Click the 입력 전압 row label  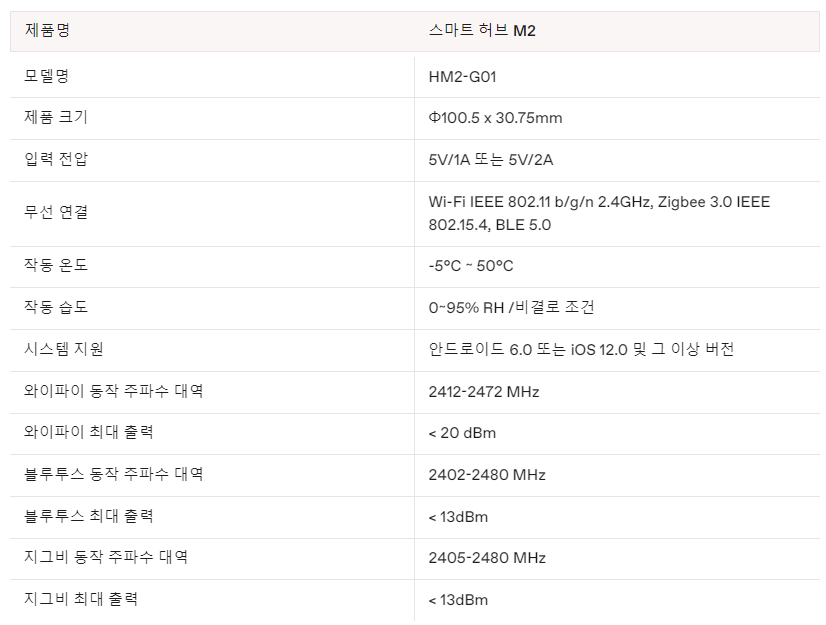click(56, 159)
